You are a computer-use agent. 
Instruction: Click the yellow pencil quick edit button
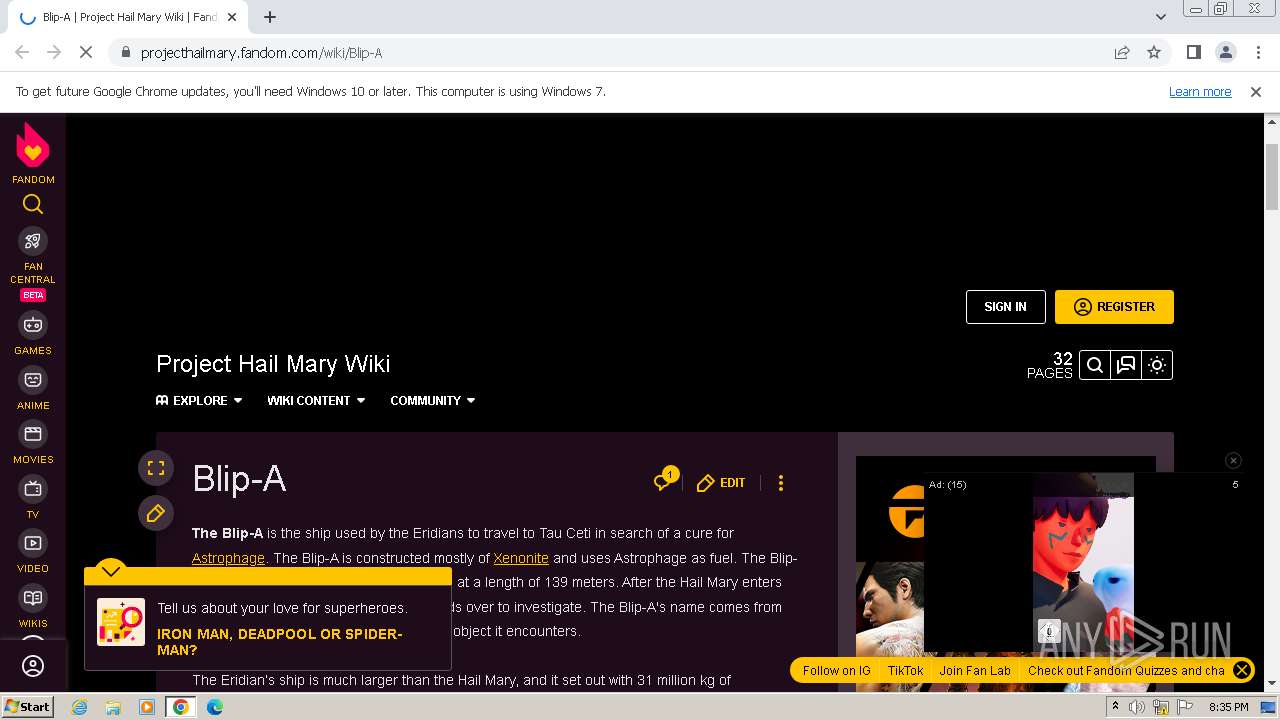156,513
